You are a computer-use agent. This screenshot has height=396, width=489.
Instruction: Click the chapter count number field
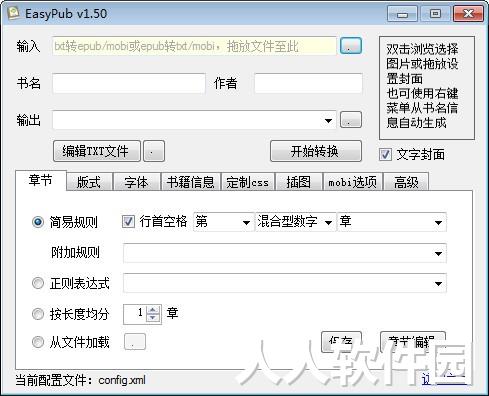click(135, 314)
